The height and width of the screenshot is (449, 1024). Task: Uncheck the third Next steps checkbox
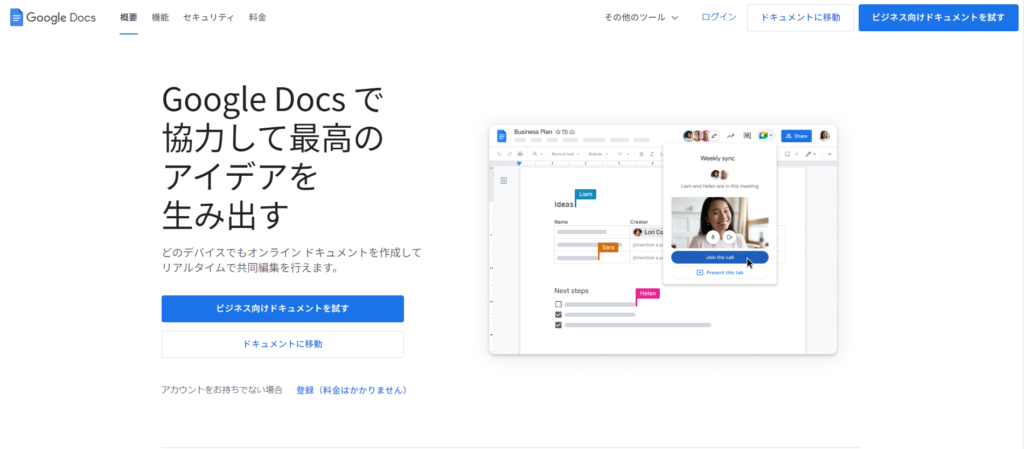558,324
